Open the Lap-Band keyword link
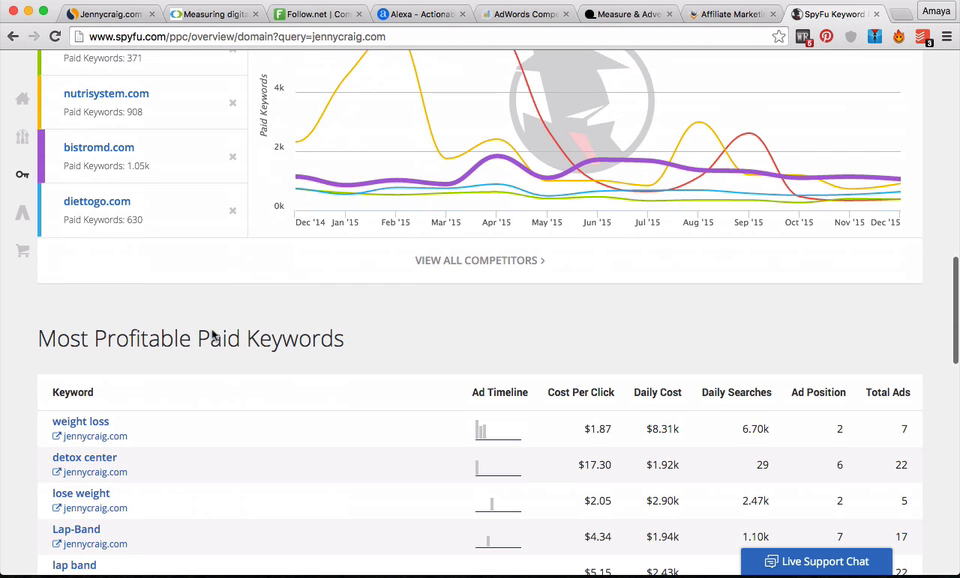The image size is (960, 578). click(x=76, y=529)
